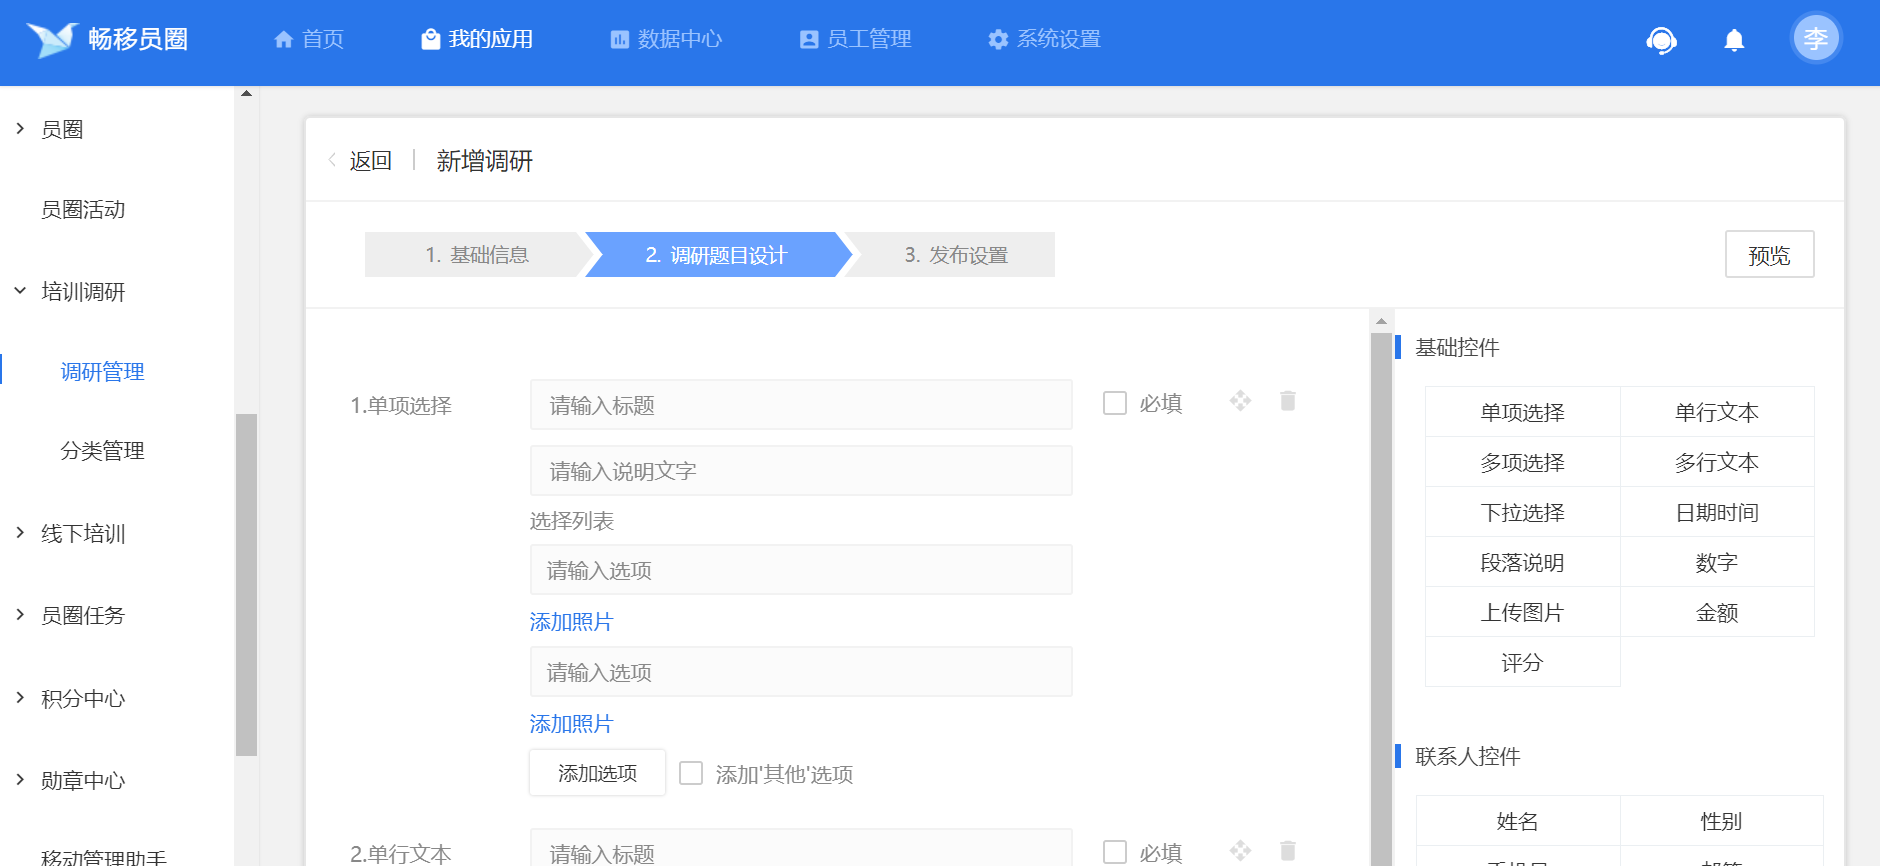Image resolution: width=1880 pixels, height=866 pixels.
Task: Expand the 积分中心 sidebar section
Action: point(20,698)
